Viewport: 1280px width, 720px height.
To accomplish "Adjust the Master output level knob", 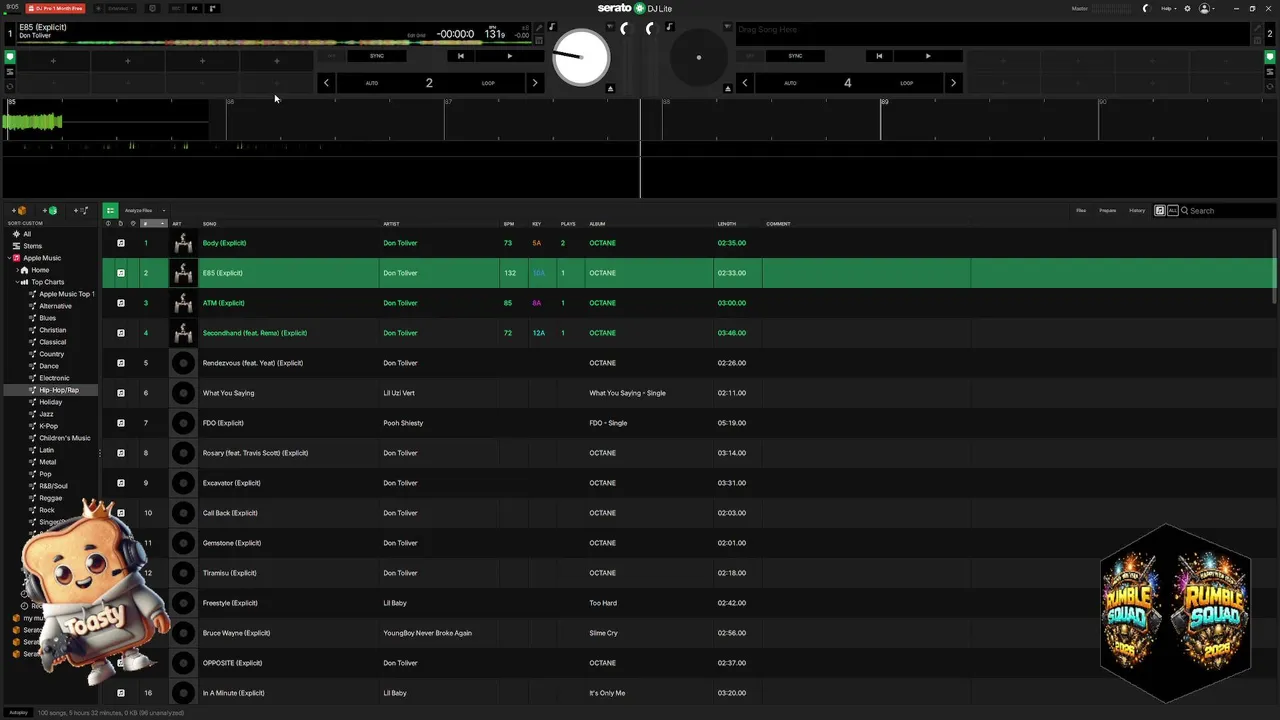I will [x=1146, y=8].
